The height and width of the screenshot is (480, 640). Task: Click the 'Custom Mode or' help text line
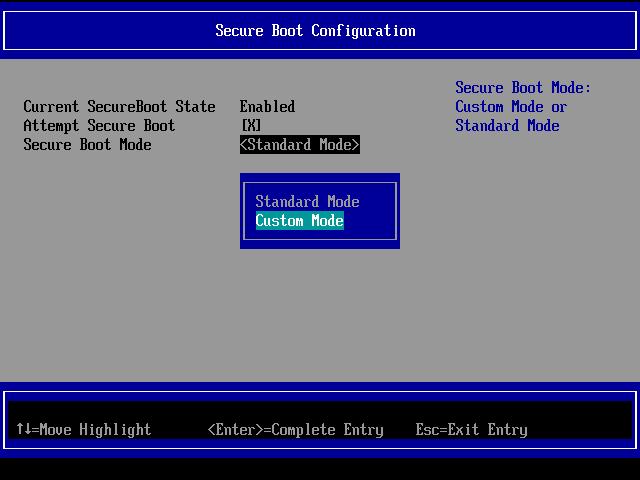click(511, 107)
